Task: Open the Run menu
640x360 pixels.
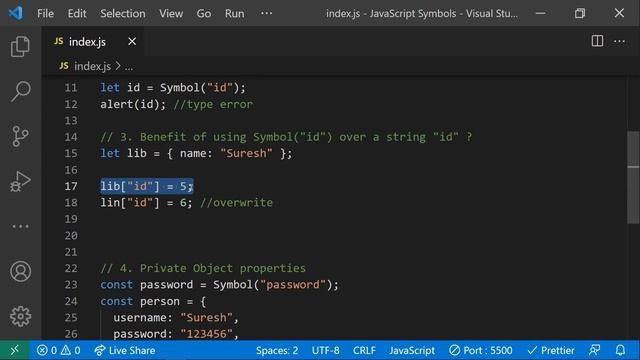Action: (234, 13)
